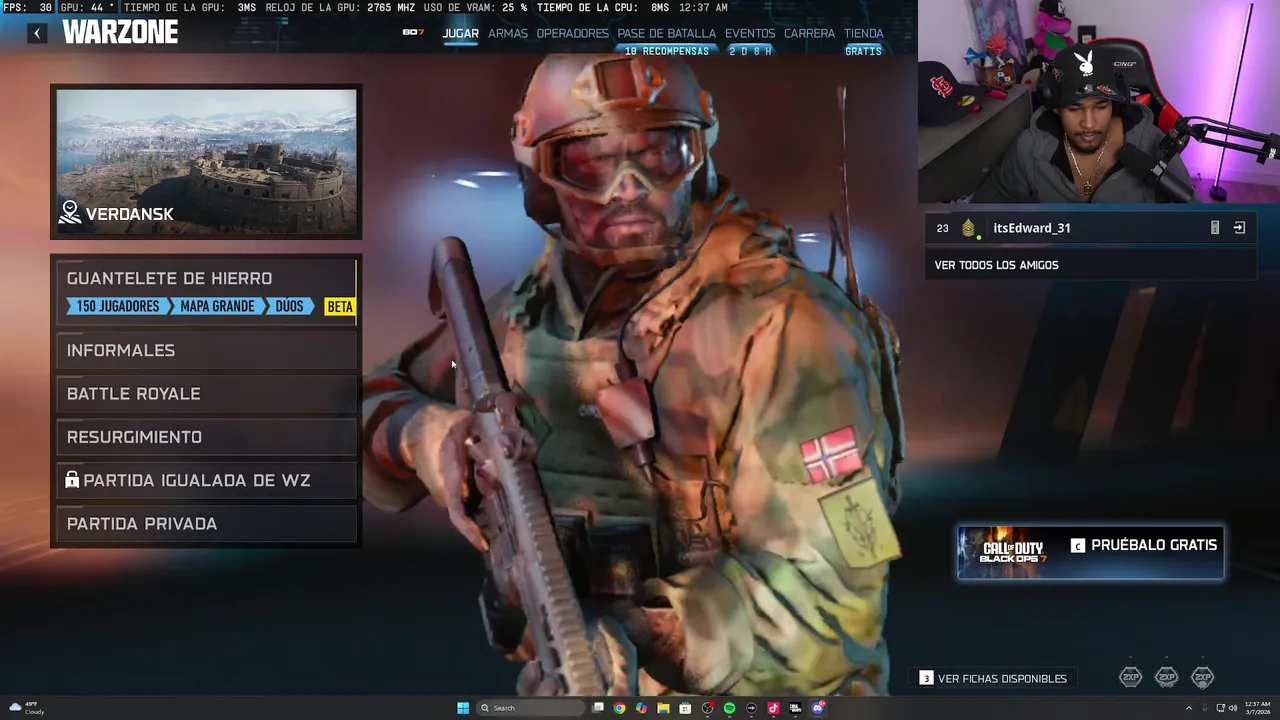This screenshot has height=720, width=1280.
Task: Open the Windows Start menu
Action: coord(463,708)
